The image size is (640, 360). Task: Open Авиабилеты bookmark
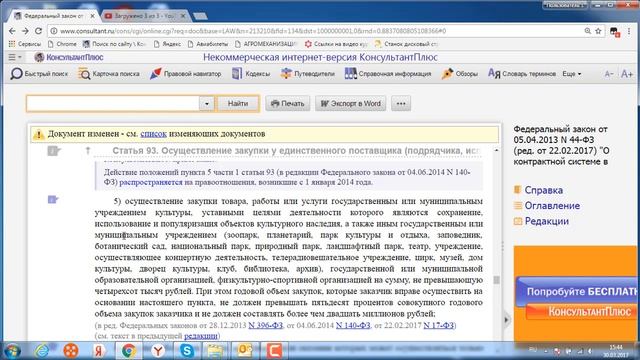coord(208,44)
